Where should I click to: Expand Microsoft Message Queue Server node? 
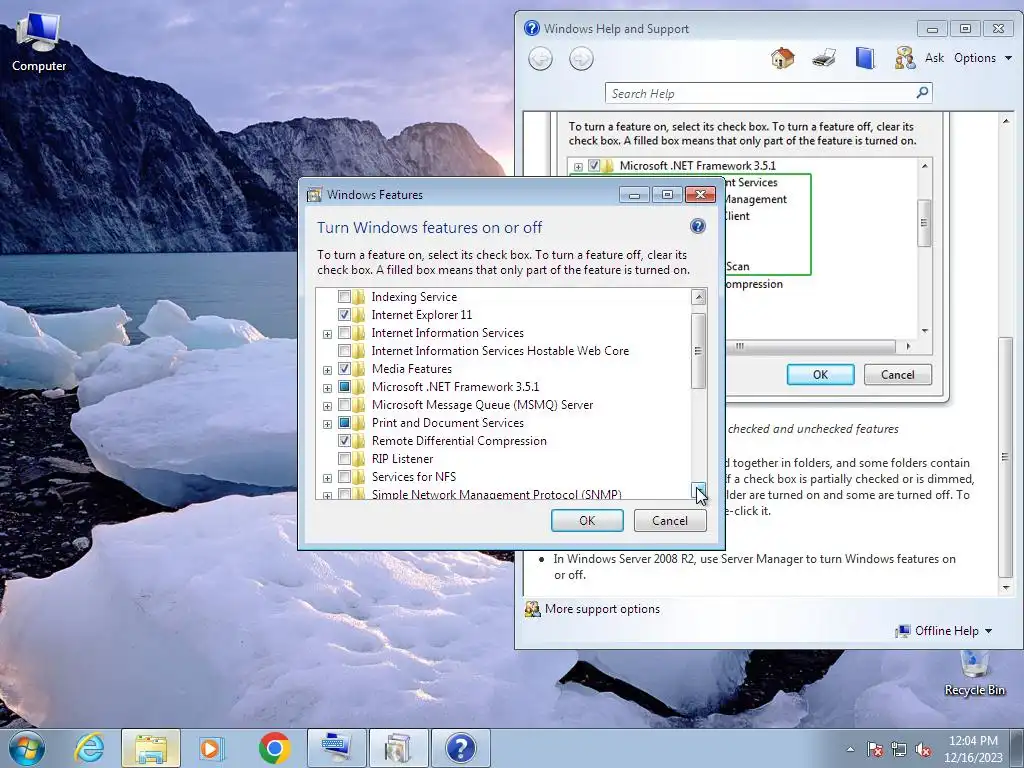[x=327, y=406]
